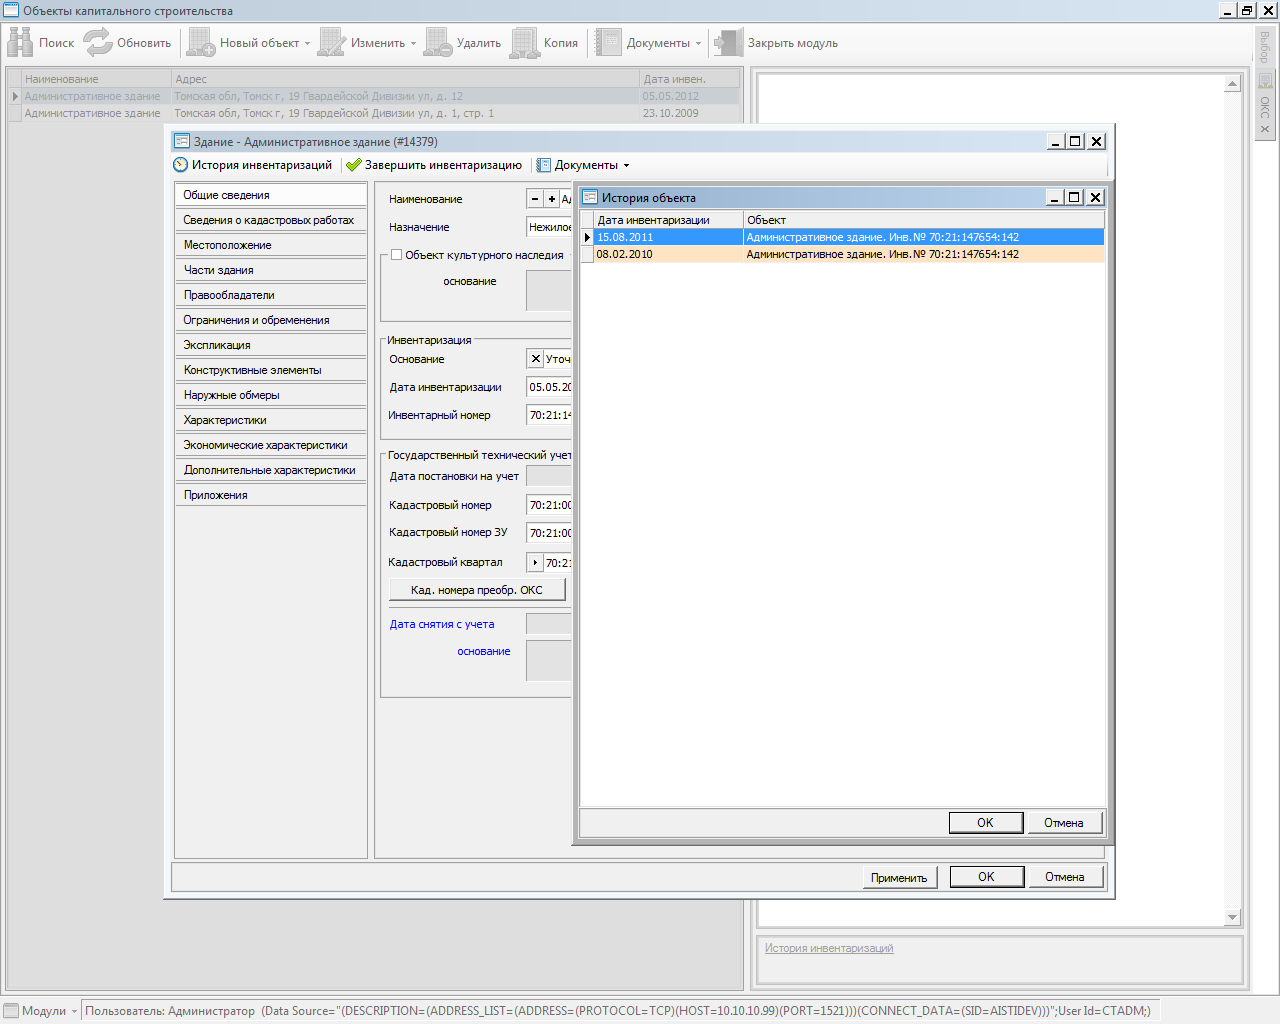Expand Кадастровый квартал arrow button

535,563
